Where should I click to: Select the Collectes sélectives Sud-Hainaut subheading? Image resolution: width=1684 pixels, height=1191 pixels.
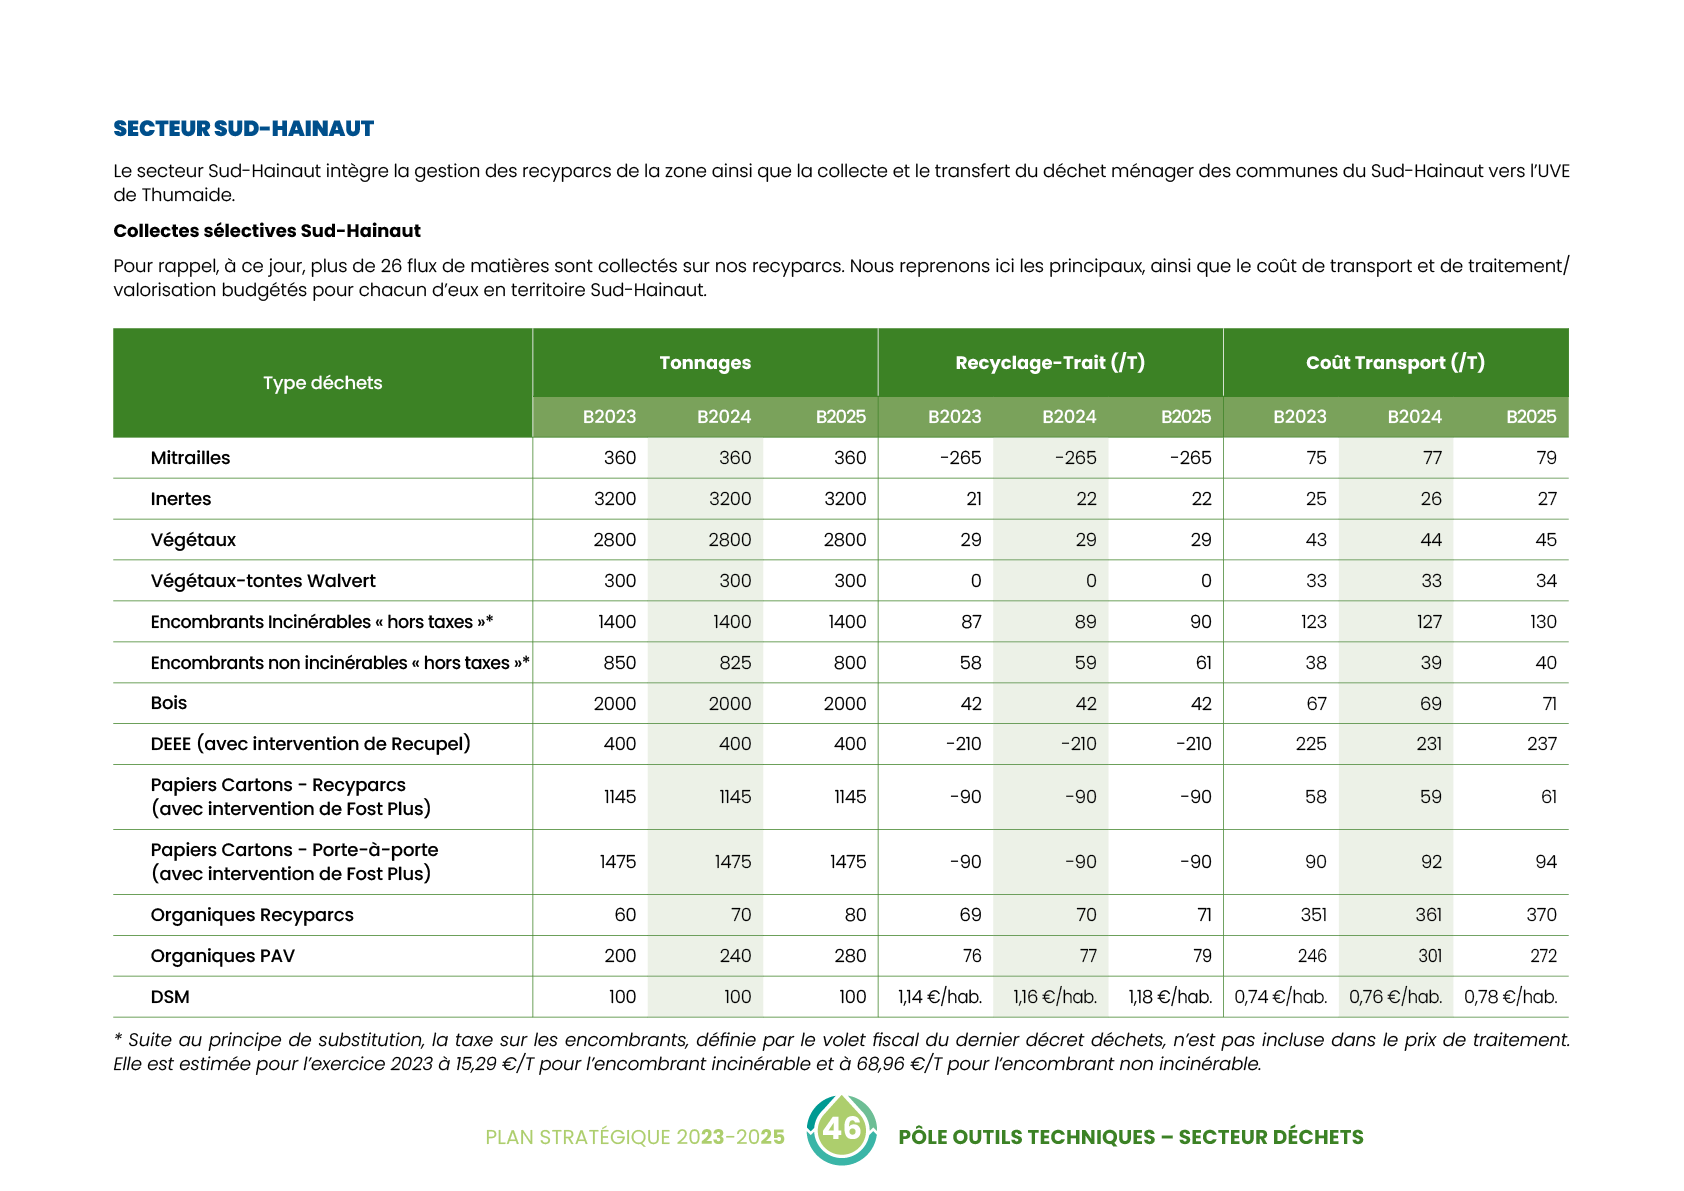pyautogui.click(x=267, y=231)
